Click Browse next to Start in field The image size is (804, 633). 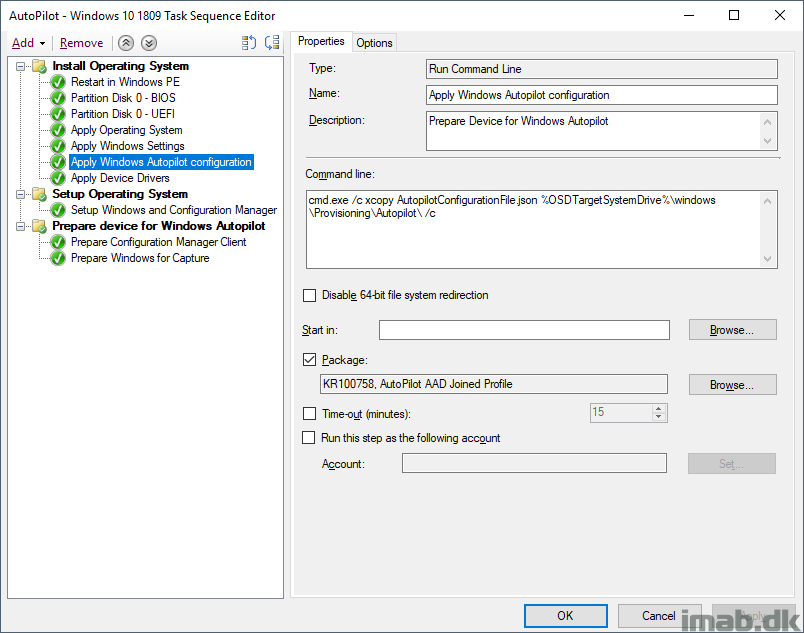[x=732, y=330]
